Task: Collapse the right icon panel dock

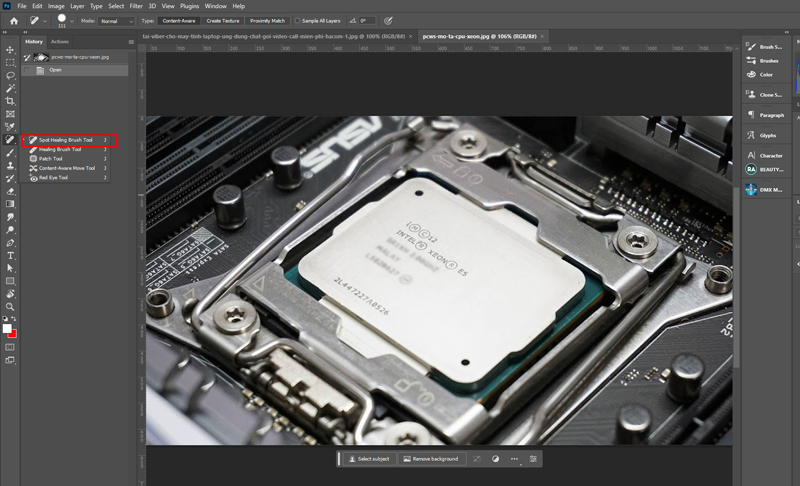Action: (x=786, y=32)
